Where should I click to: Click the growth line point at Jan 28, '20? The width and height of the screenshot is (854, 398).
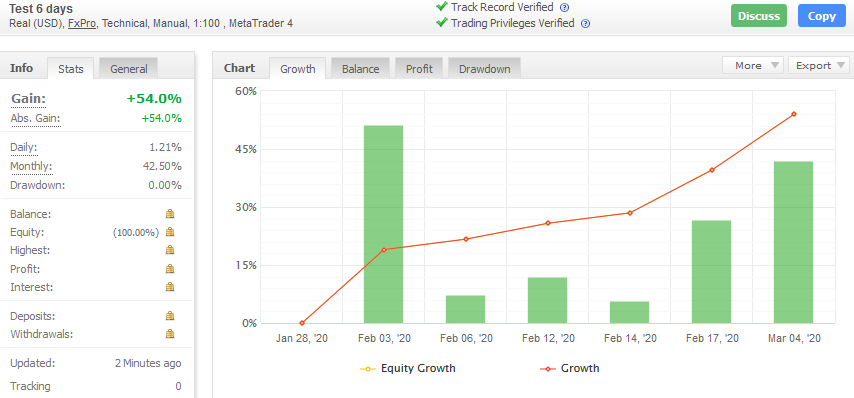coord(302,323)
